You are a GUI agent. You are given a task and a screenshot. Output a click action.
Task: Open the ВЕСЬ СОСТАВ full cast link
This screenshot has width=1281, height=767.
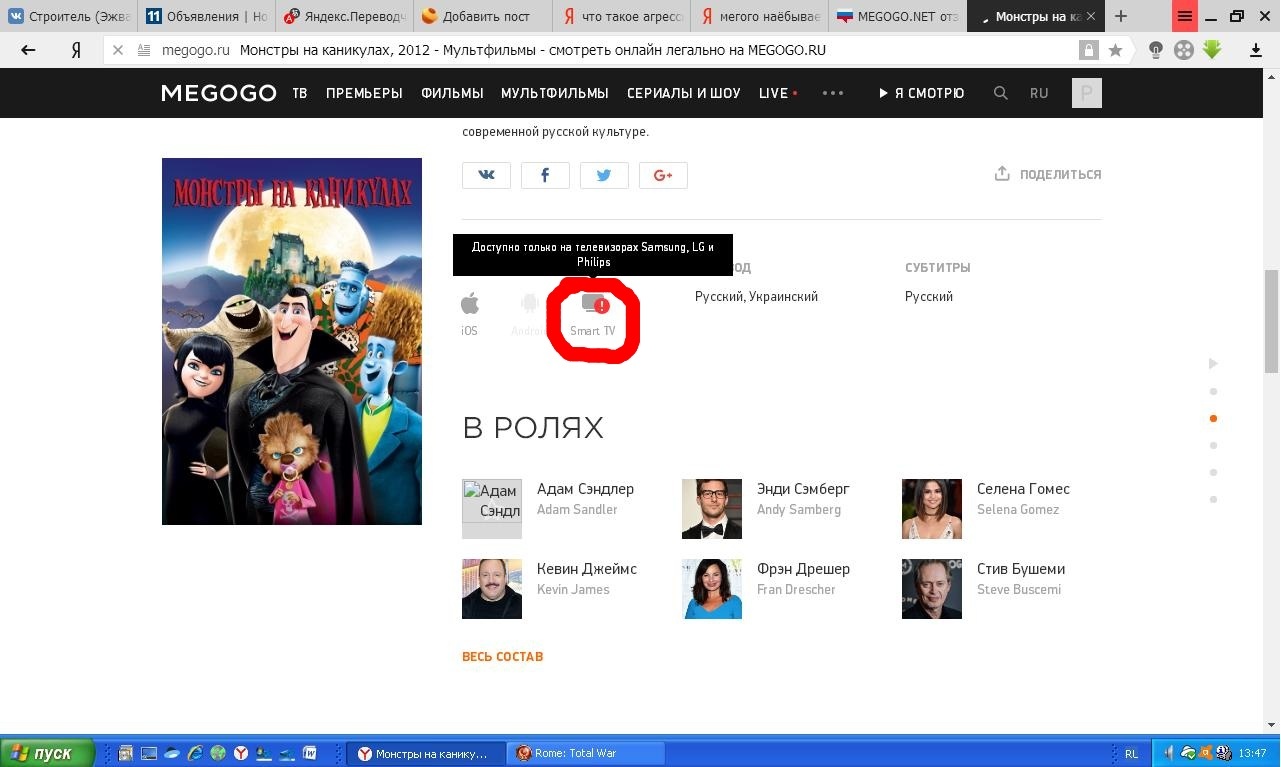coord(502,657)
